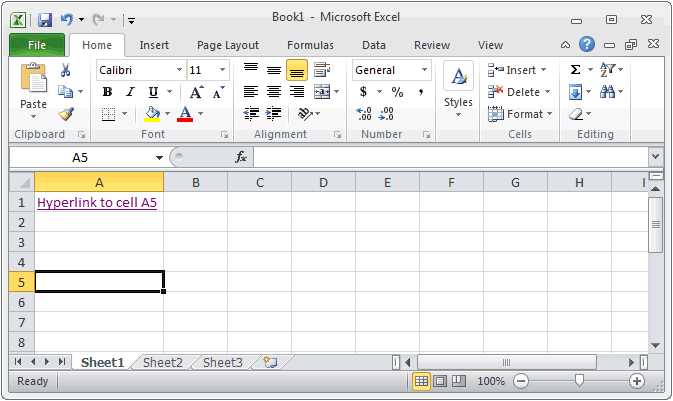The image size is (673, 401).
Task: Click the Fill down-arrow icon in Editing
Action: tap(576, 92)
